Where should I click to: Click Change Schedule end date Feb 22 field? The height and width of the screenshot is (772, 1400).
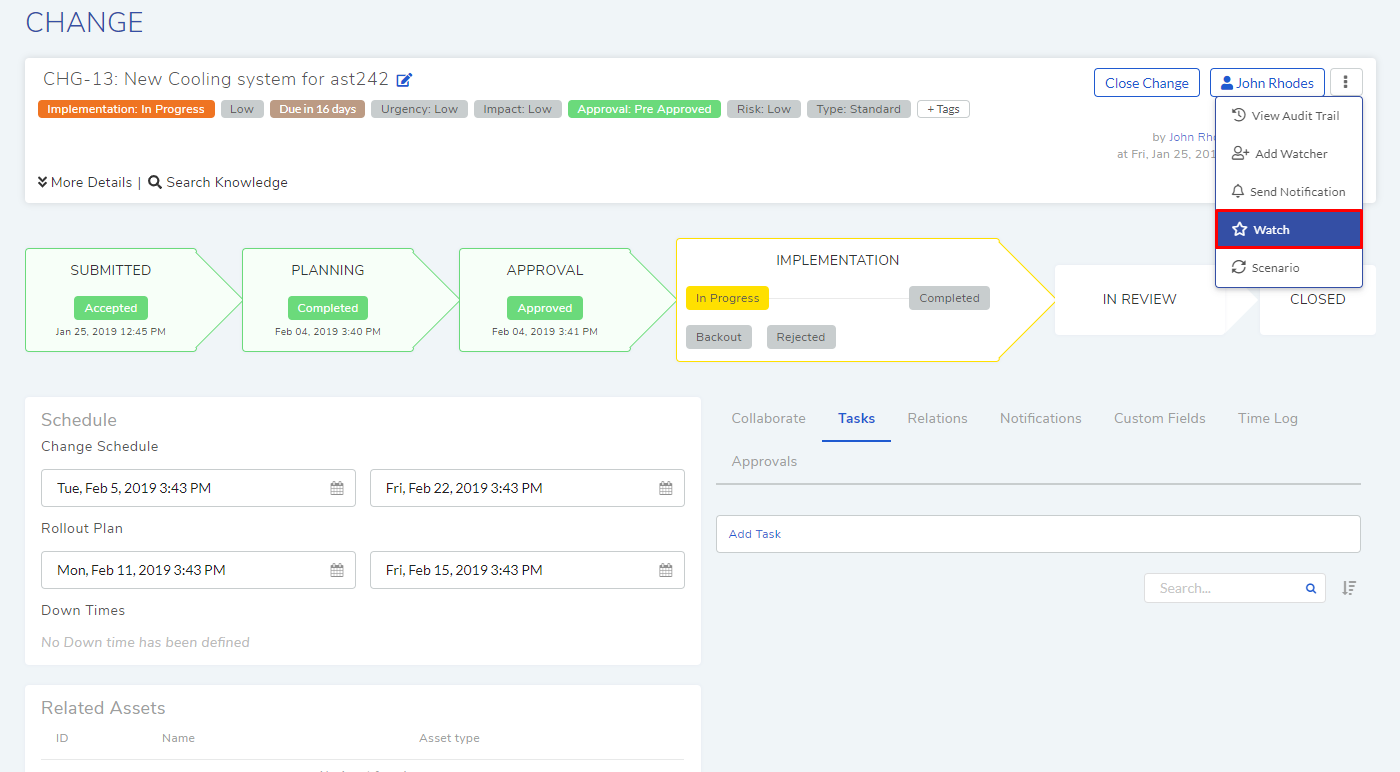pyautogui.click(x=527, y=488)
